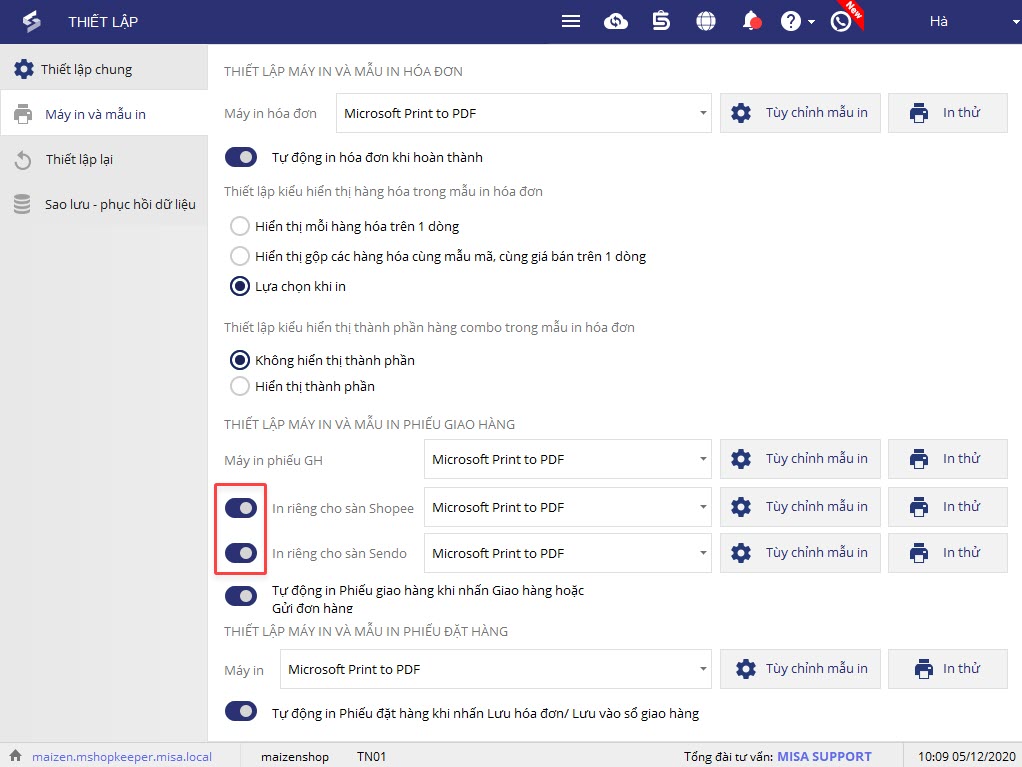This screenshot has width=1022, height=767.
Task: Click the phone support icon marked New
Action: pos(841,22)
